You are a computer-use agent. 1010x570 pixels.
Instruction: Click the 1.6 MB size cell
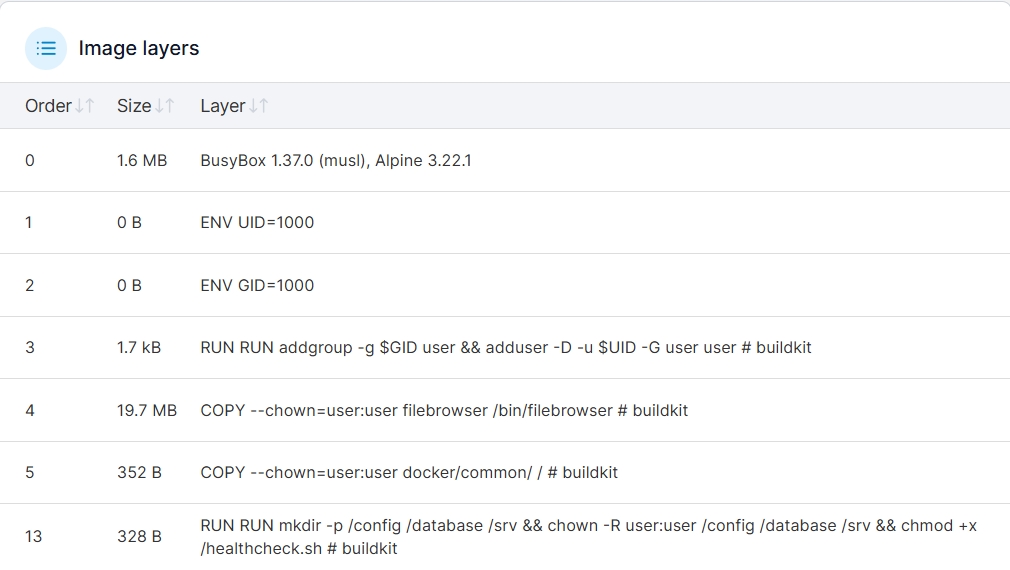[142, 160]
